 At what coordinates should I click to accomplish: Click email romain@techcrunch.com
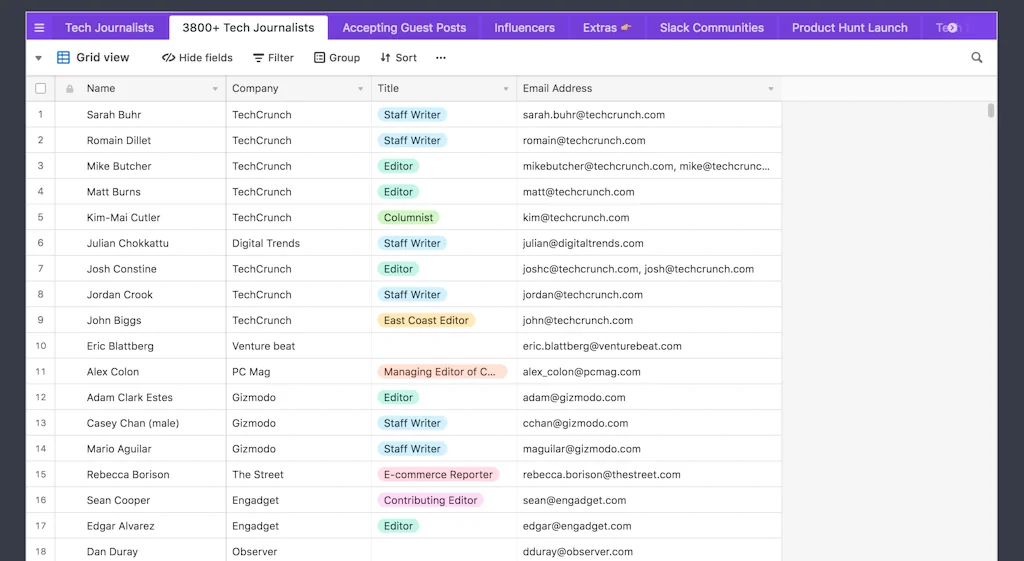pyautogui.click(x=584, y=140)
